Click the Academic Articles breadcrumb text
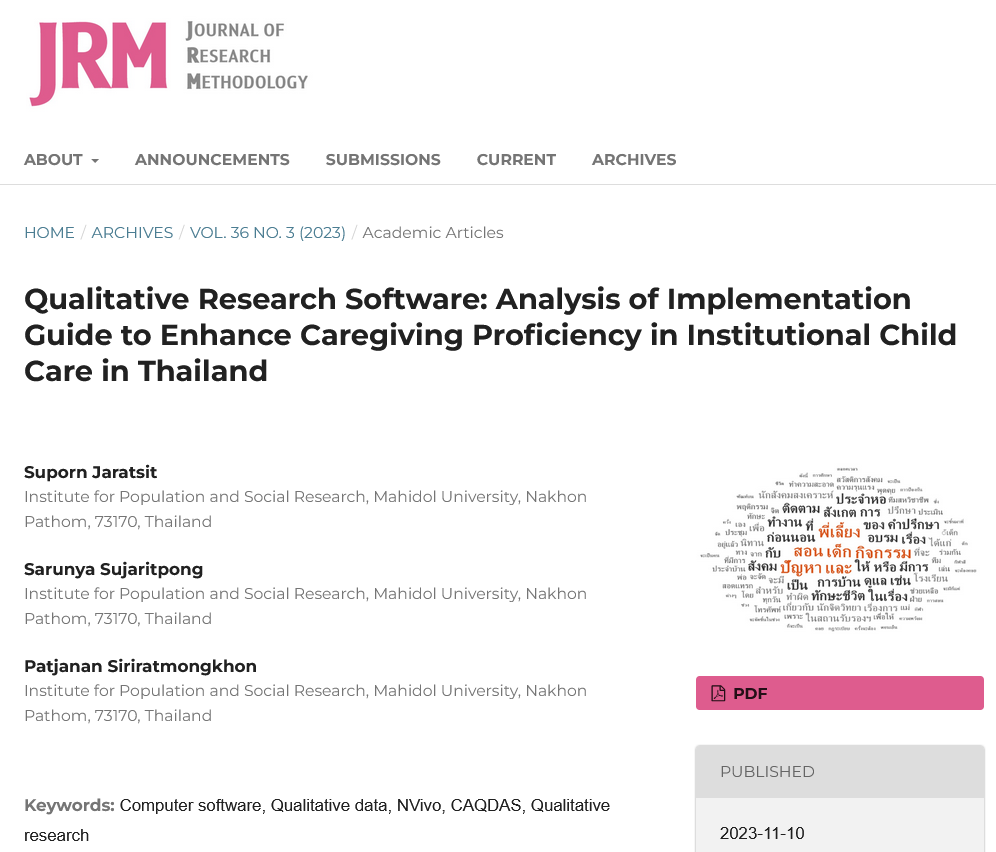The image size is (996, 852). pos(433,233)
